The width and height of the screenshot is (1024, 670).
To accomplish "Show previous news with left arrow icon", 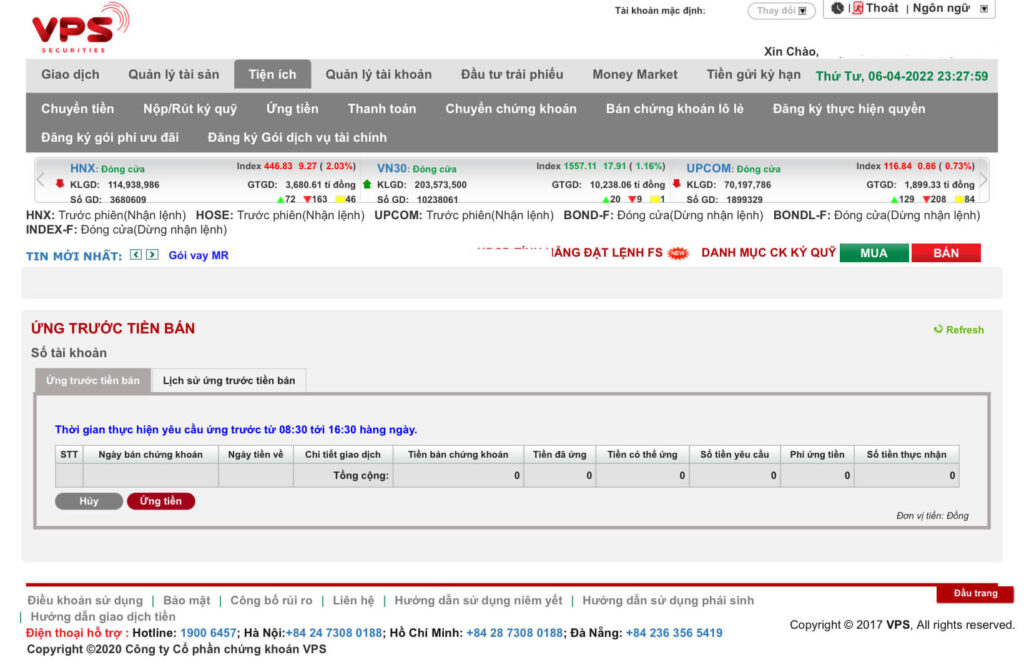I will click(135, 255).
